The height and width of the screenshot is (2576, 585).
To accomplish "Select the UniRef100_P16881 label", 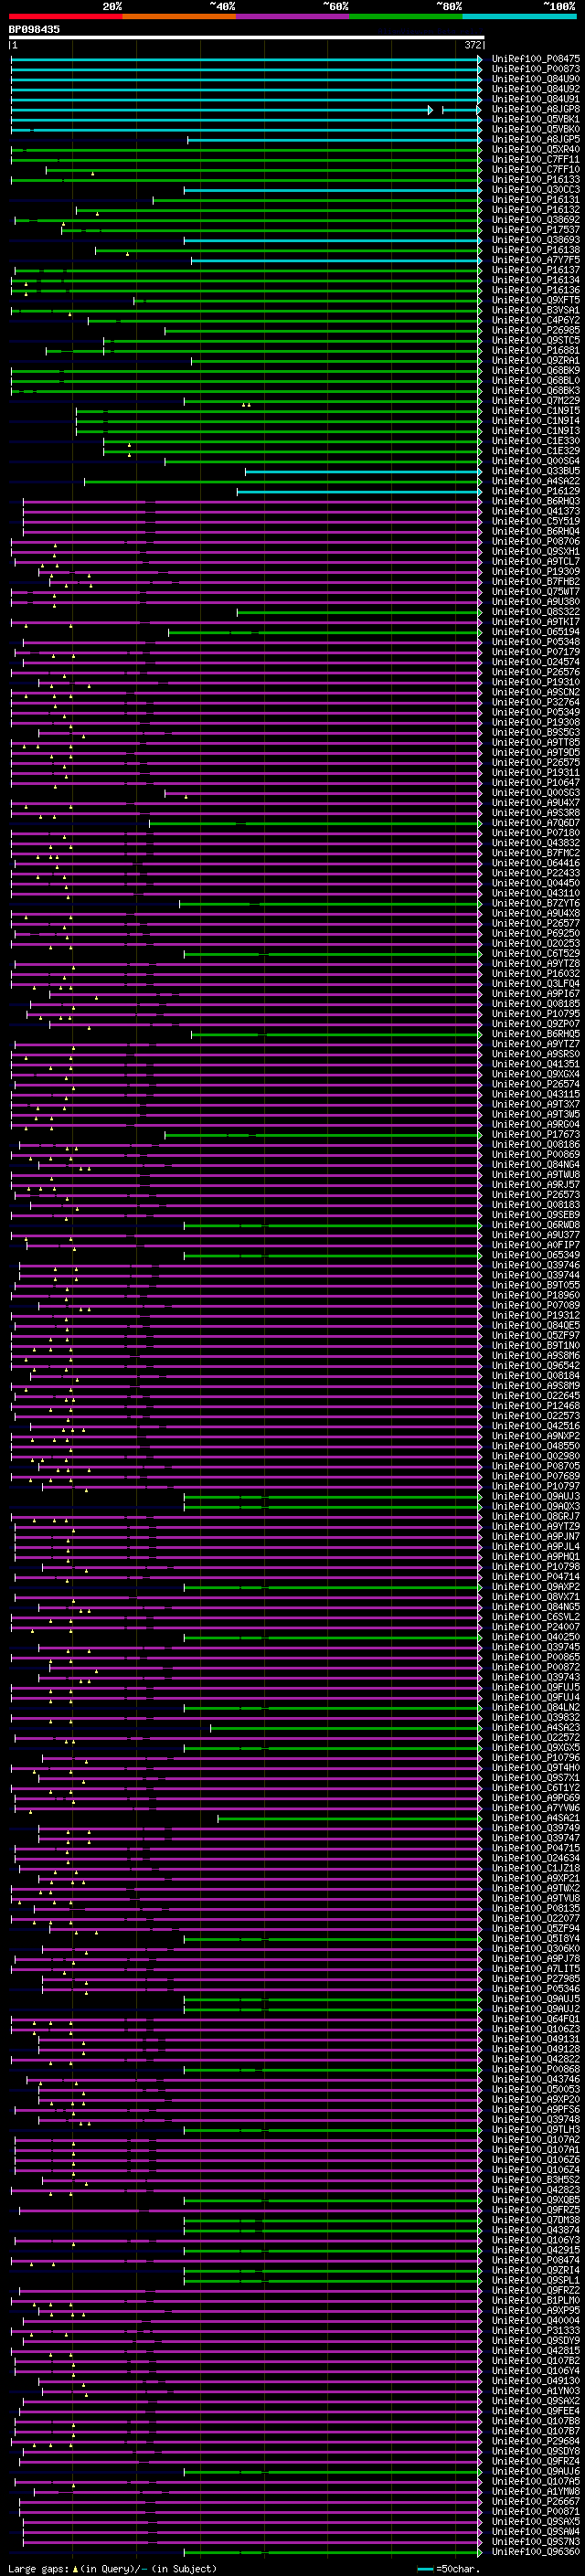I will pos(535,350).
